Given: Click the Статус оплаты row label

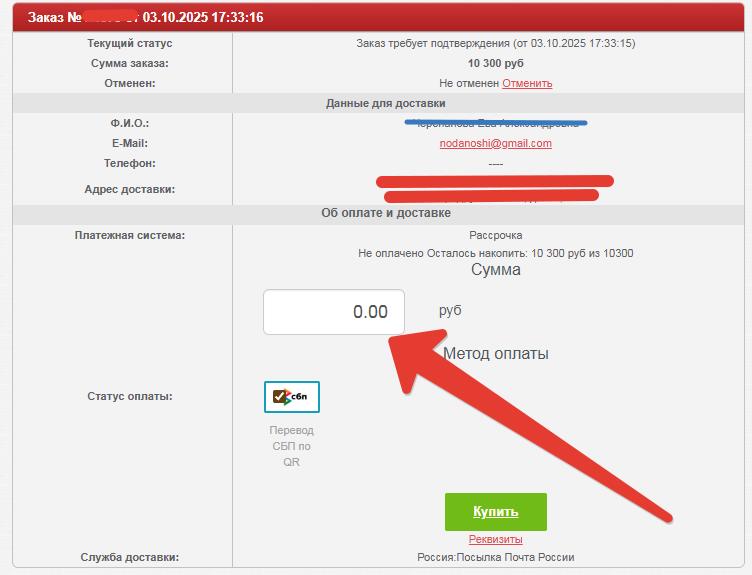Looking at the screenshot, I should tap(130, 396).
